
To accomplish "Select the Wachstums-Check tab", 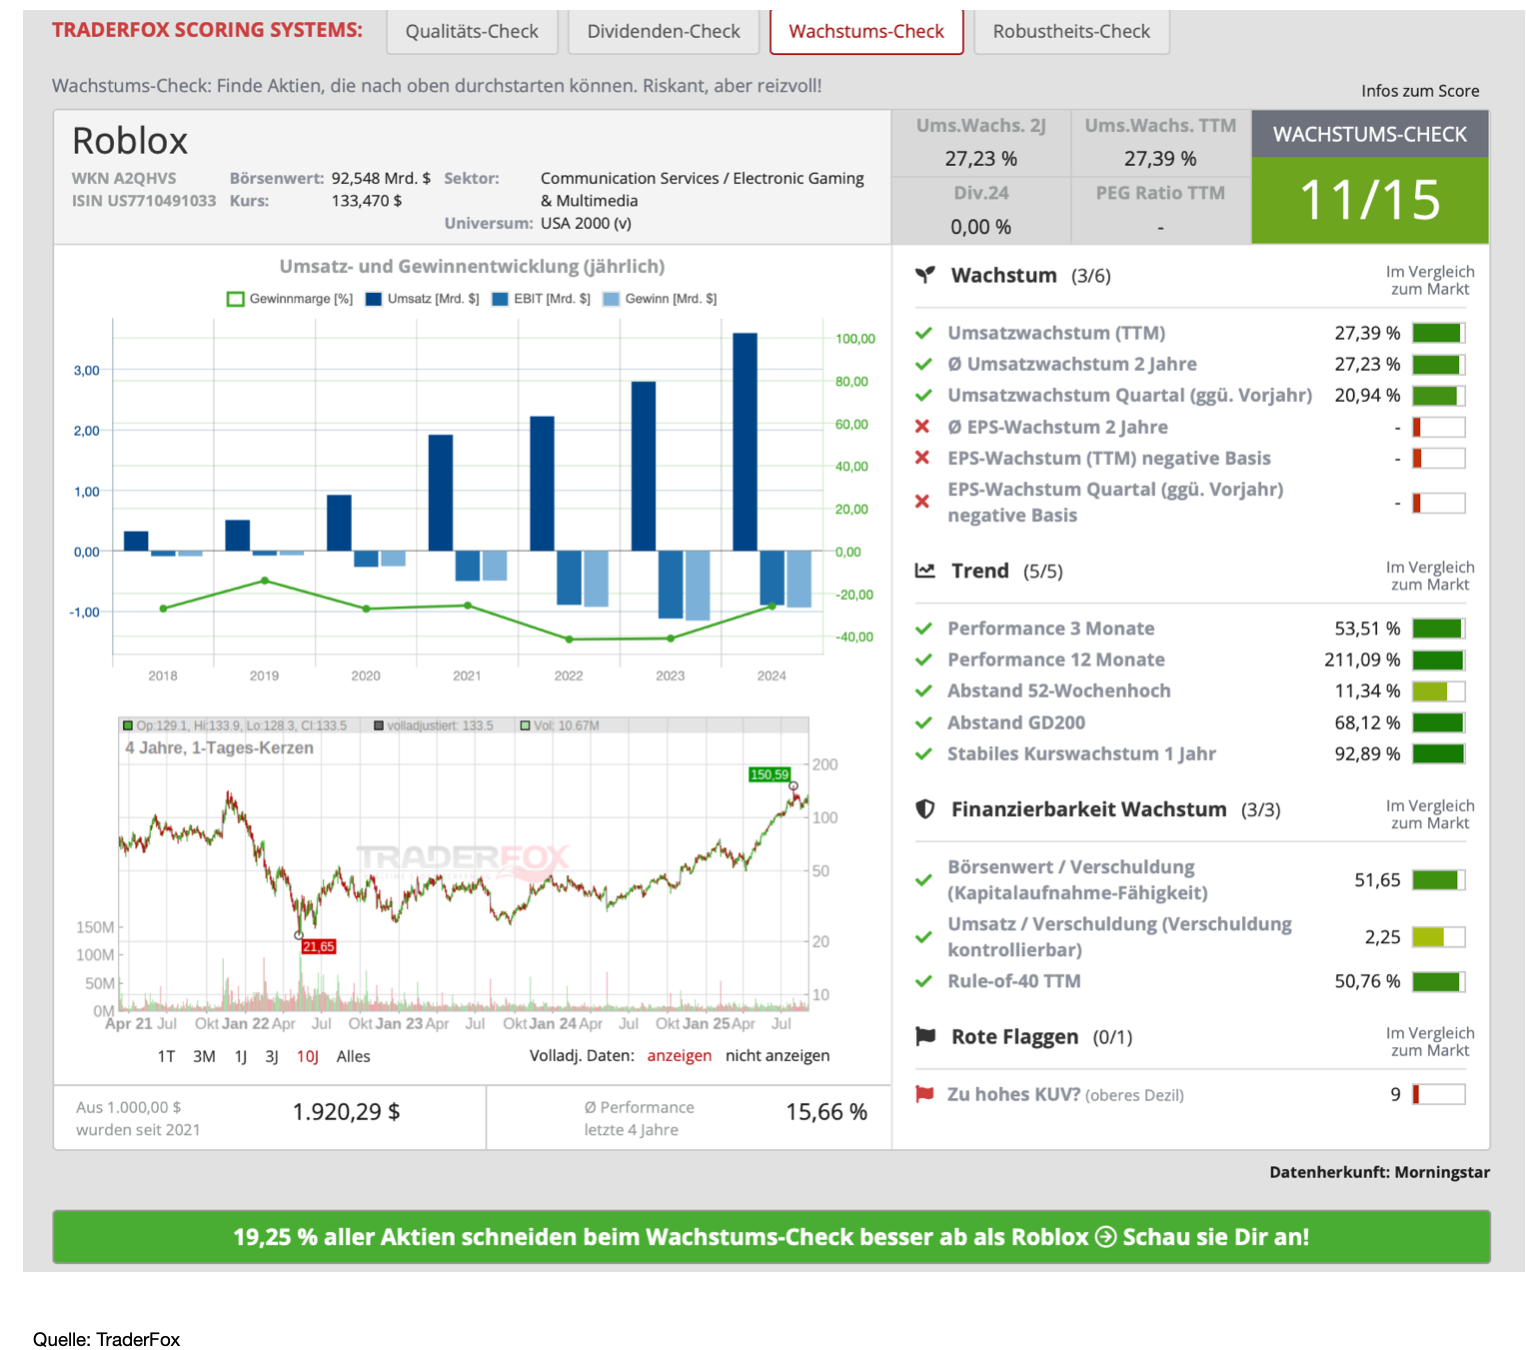I will (x=866, y=31).
